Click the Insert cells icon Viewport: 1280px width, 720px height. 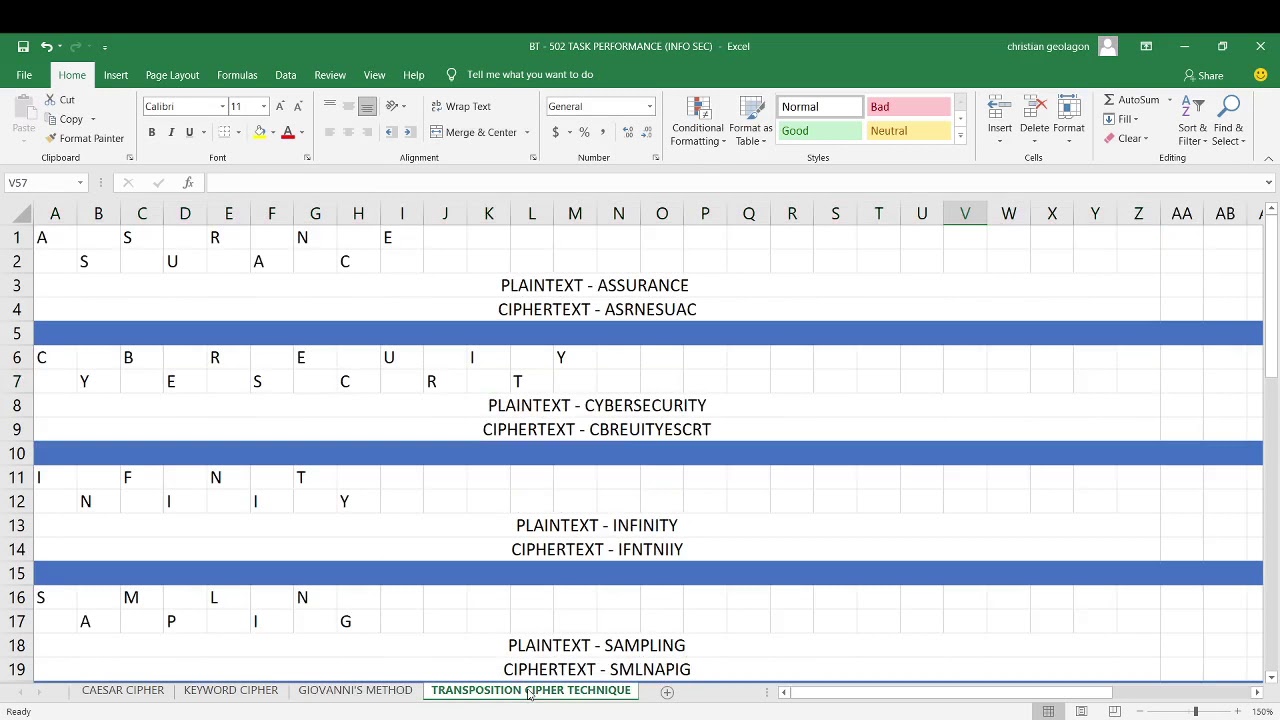tap(999, 115)
